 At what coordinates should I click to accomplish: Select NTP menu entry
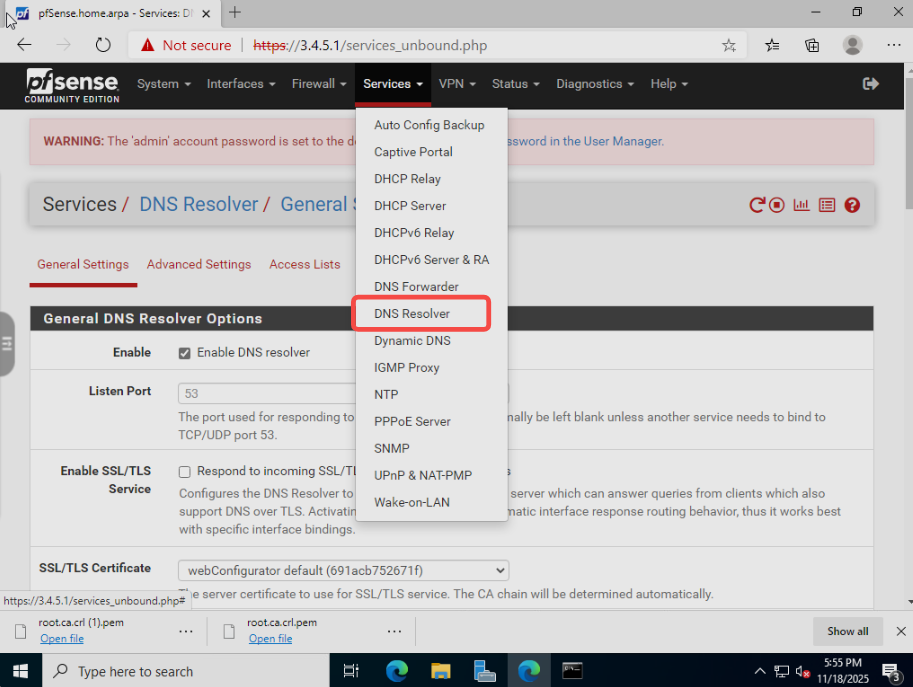point(431,395)
